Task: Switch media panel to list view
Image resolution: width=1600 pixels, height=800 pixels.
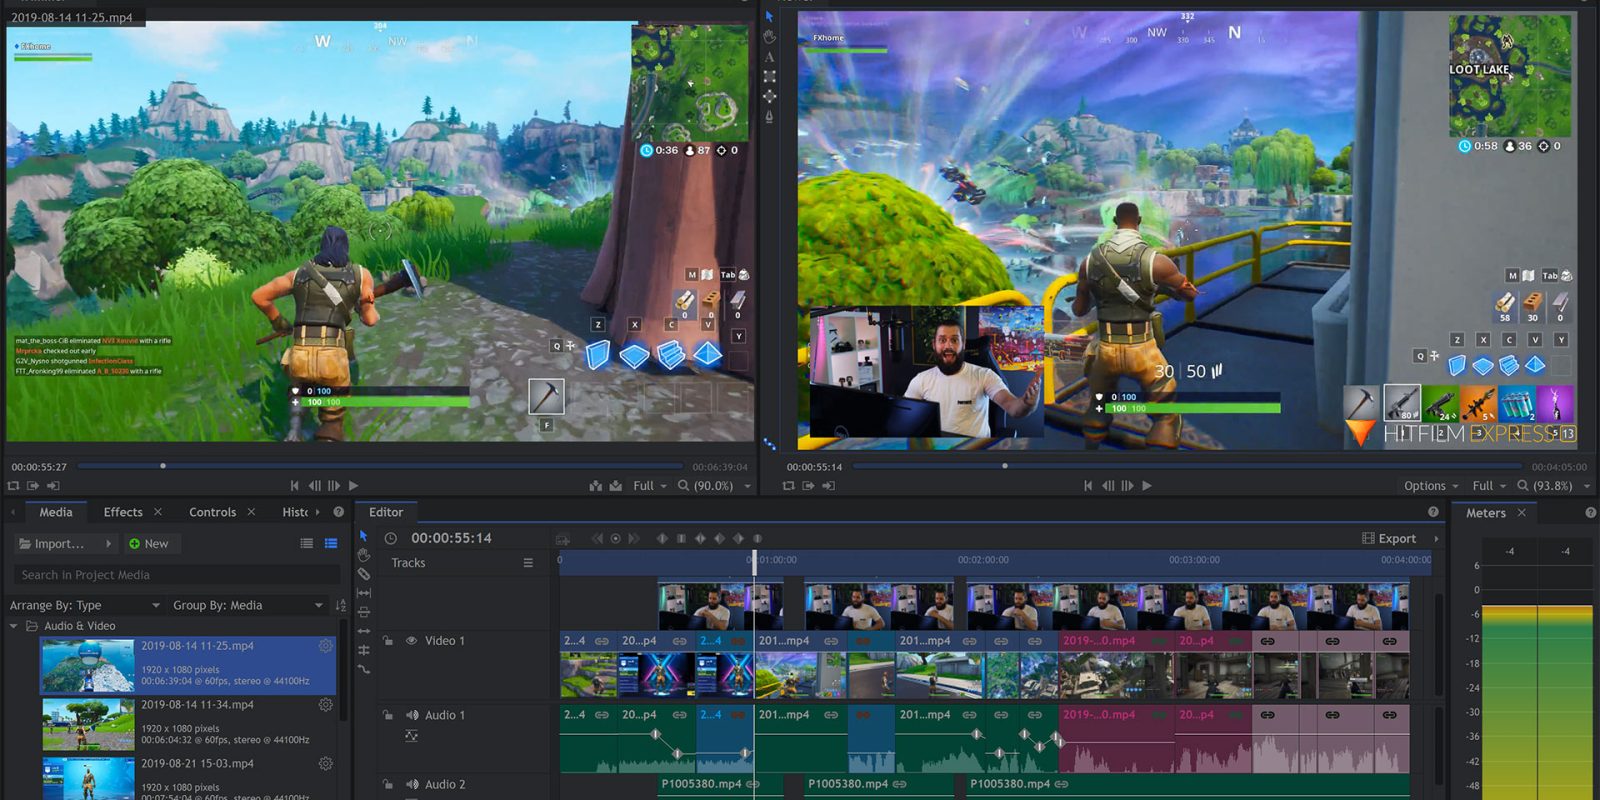Action: [x=307, y=544]
